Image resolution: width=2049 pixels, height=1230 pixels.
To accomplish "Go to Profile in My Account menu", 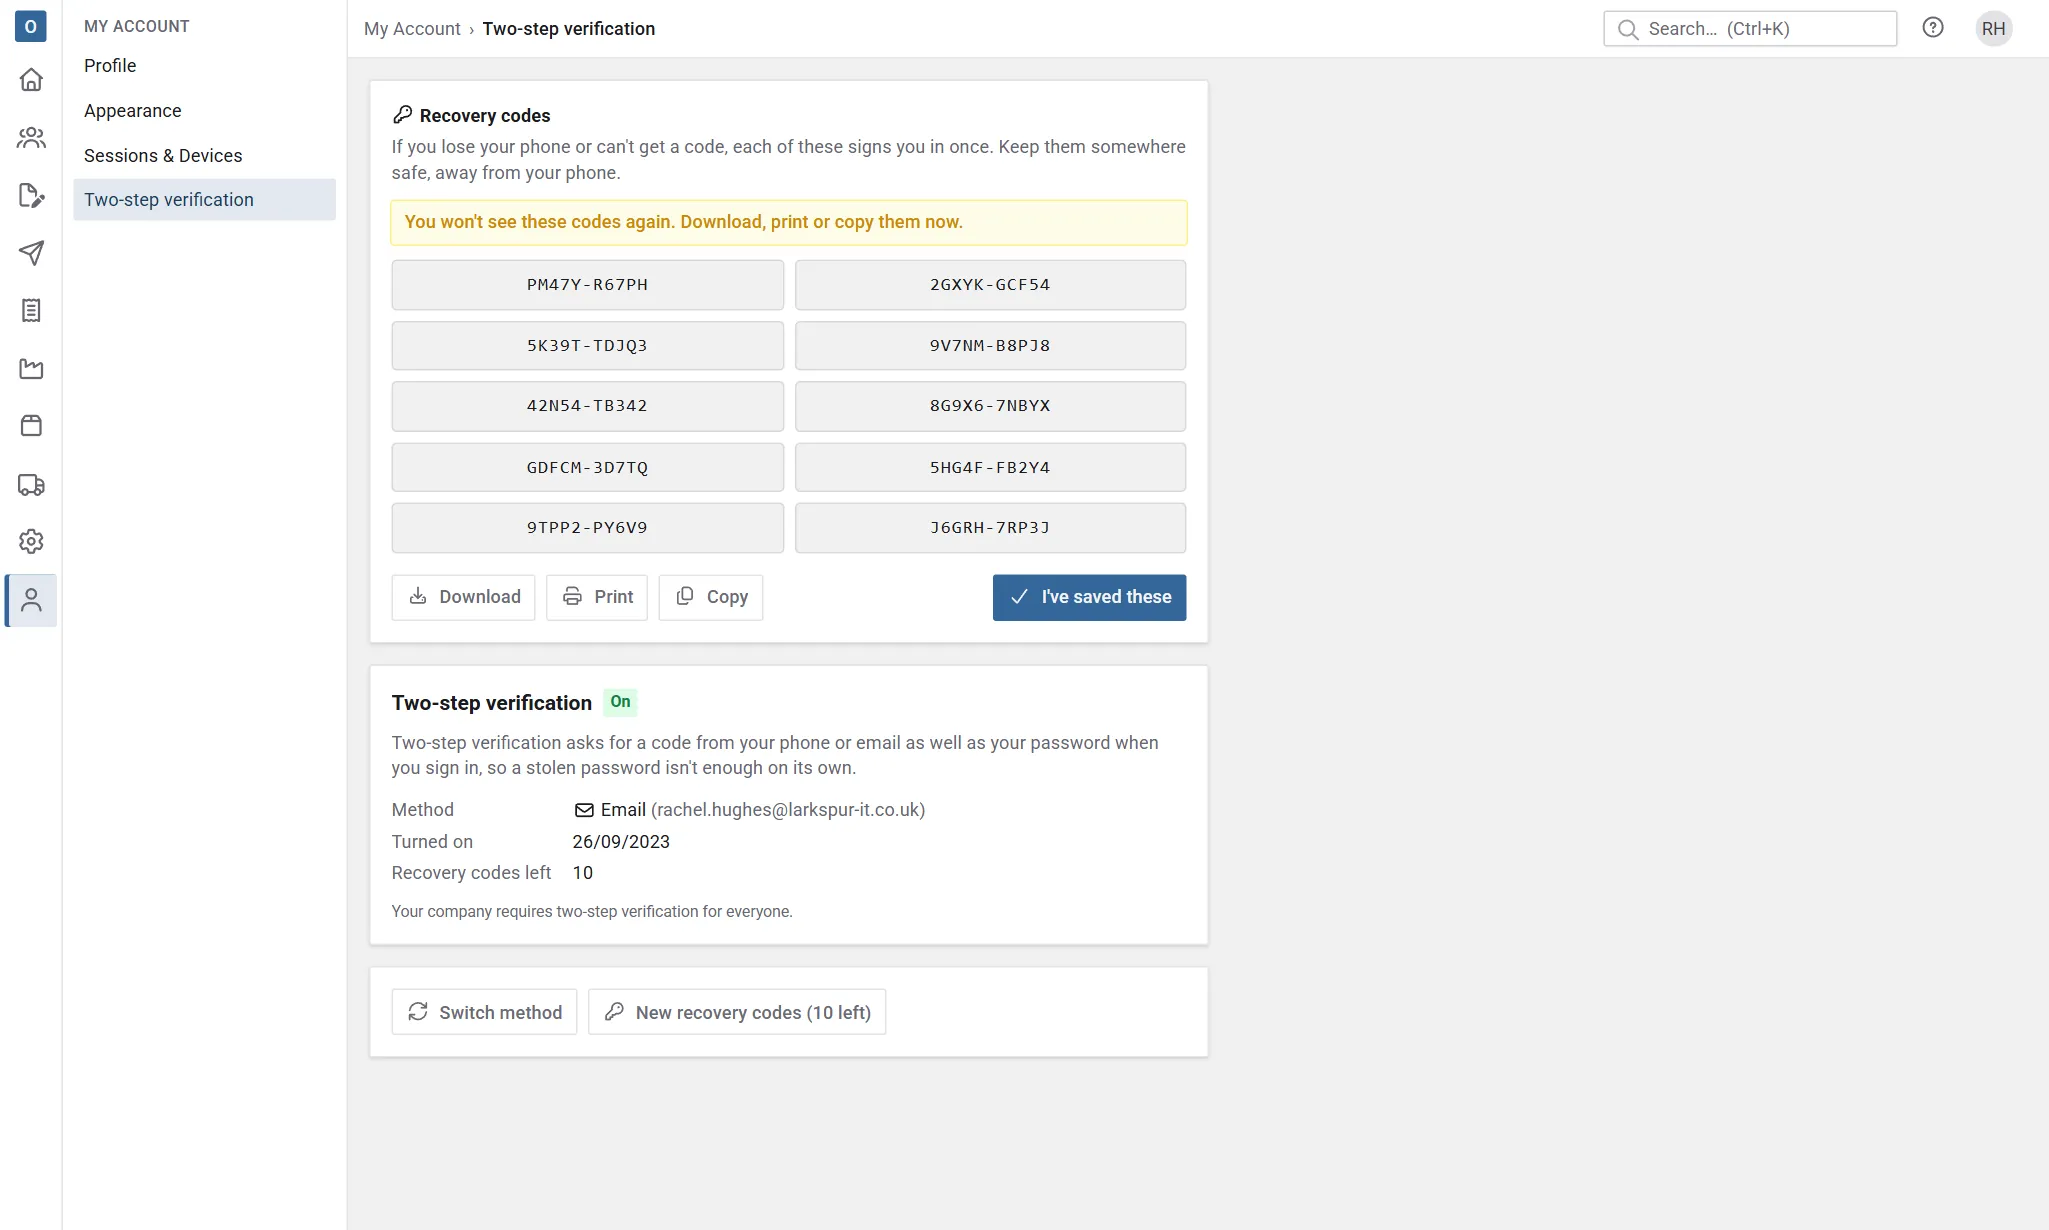I will click(204, 66).
